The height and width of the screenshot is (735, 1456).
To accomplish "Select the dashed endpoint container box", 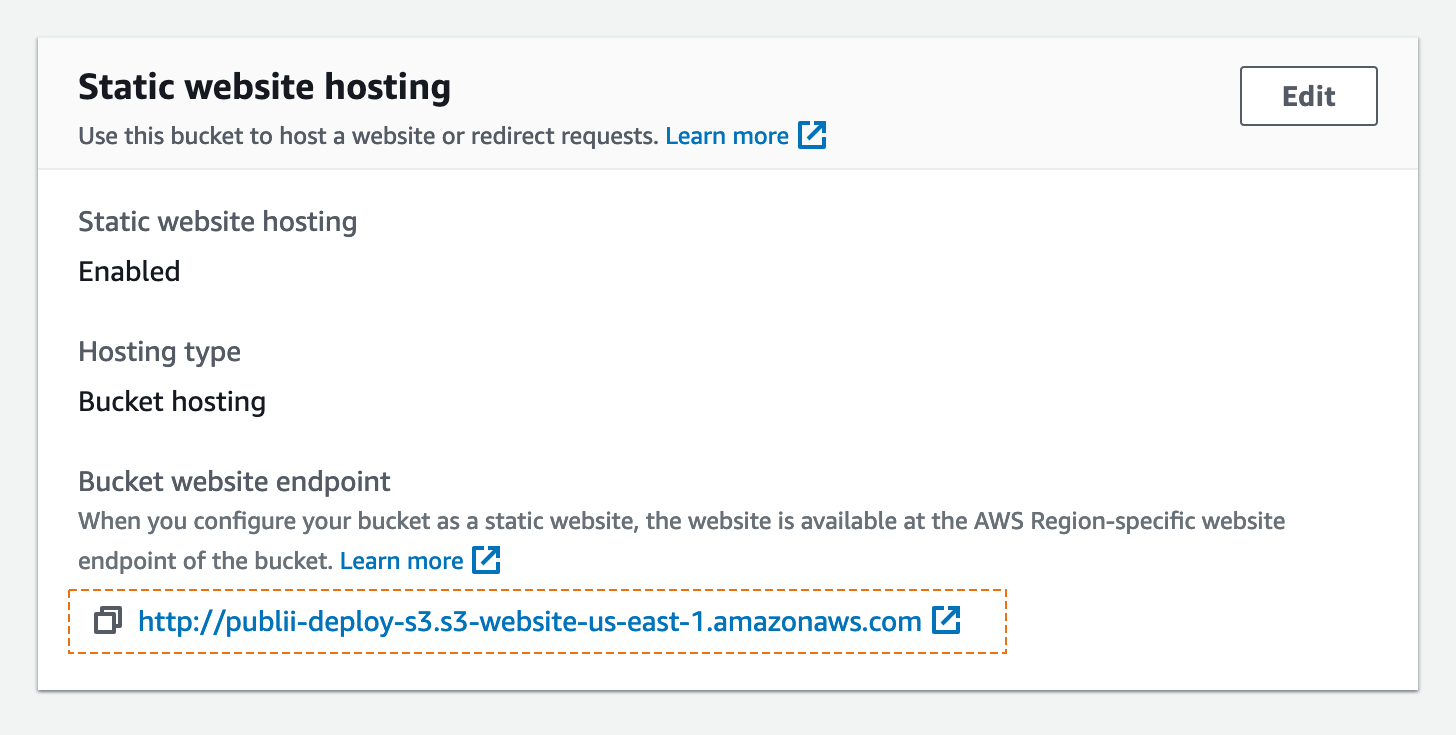I will 538,620.
